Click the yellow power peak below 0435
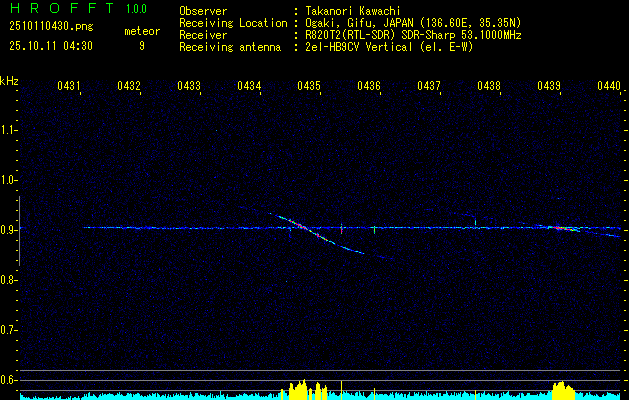 (306, 389)
